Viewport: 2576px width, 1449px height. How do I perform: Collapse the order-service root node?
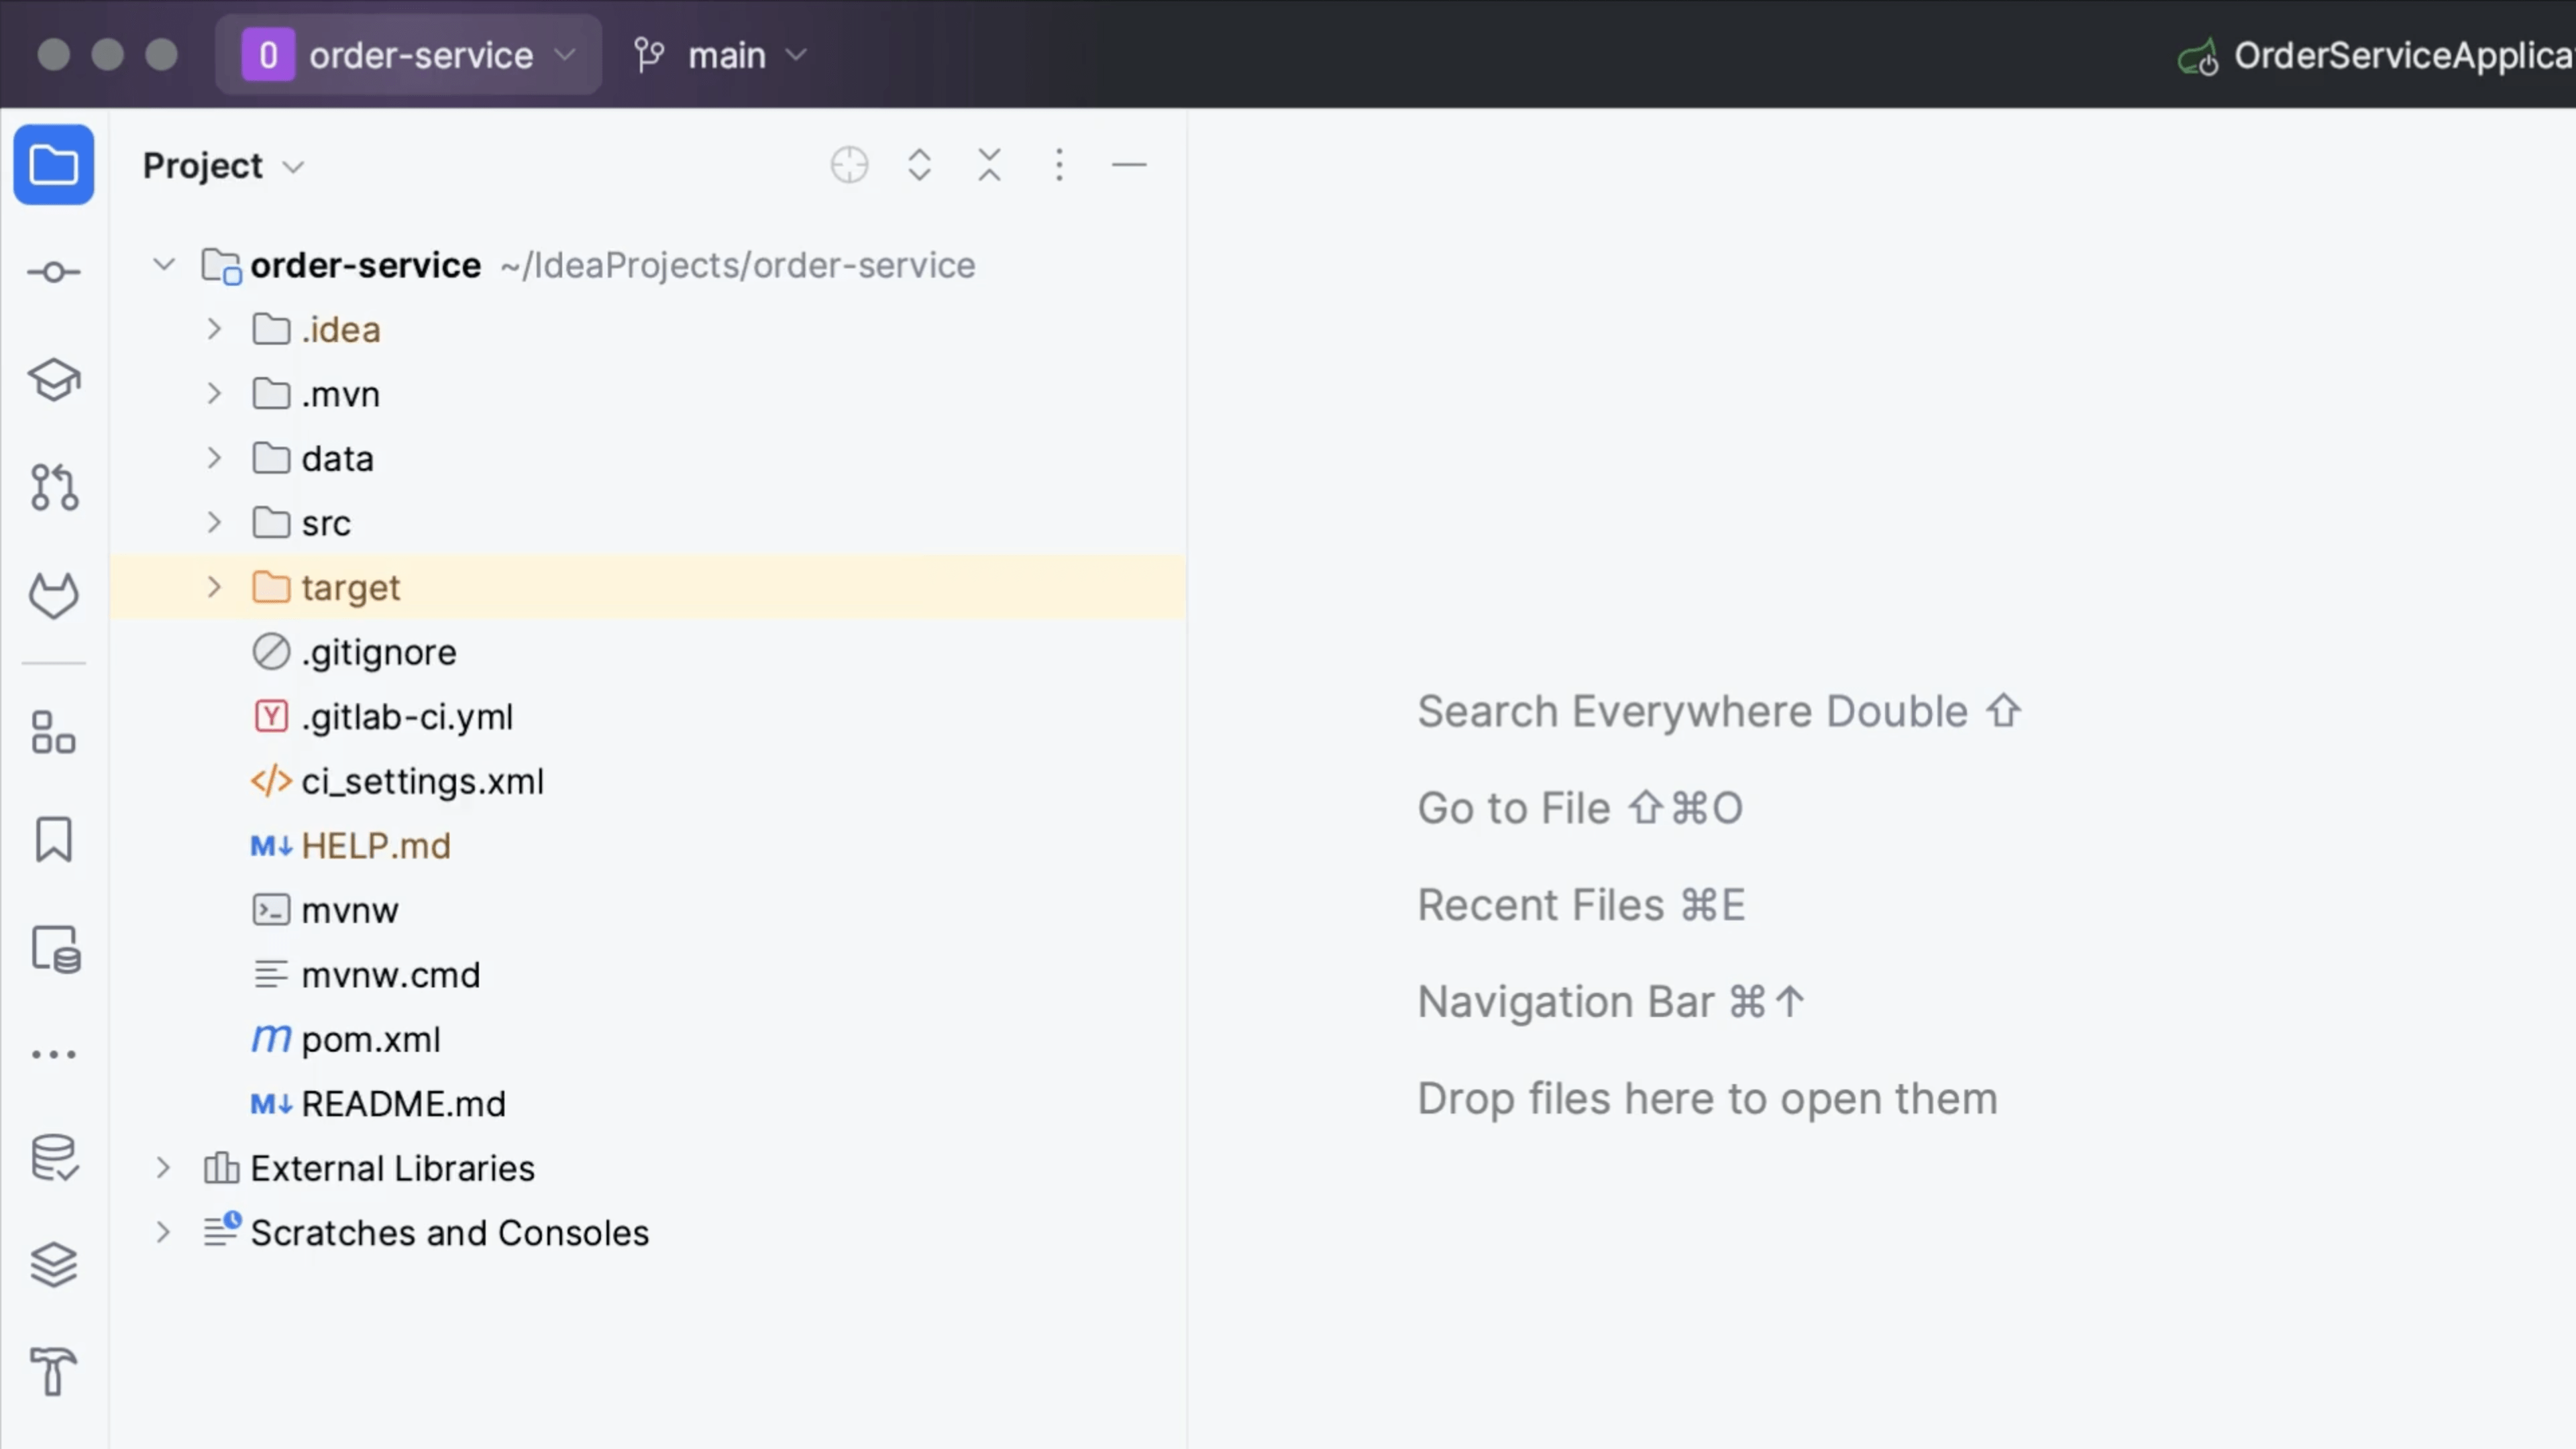[164, 265]
